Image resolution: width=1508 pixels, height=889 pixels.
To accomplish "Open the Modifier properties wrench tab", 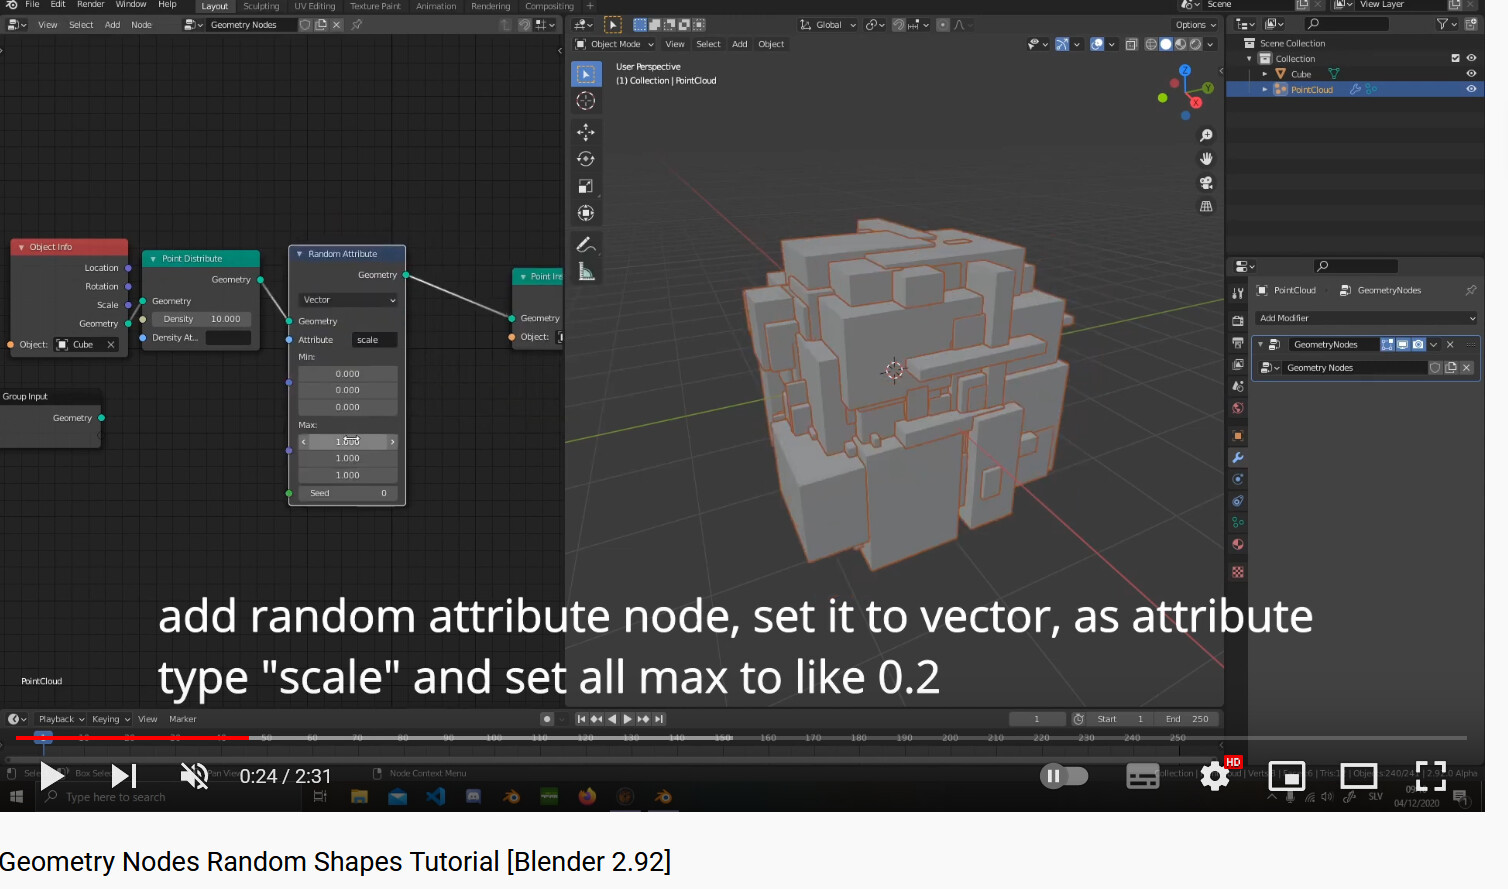I will tap(1238, 458).
